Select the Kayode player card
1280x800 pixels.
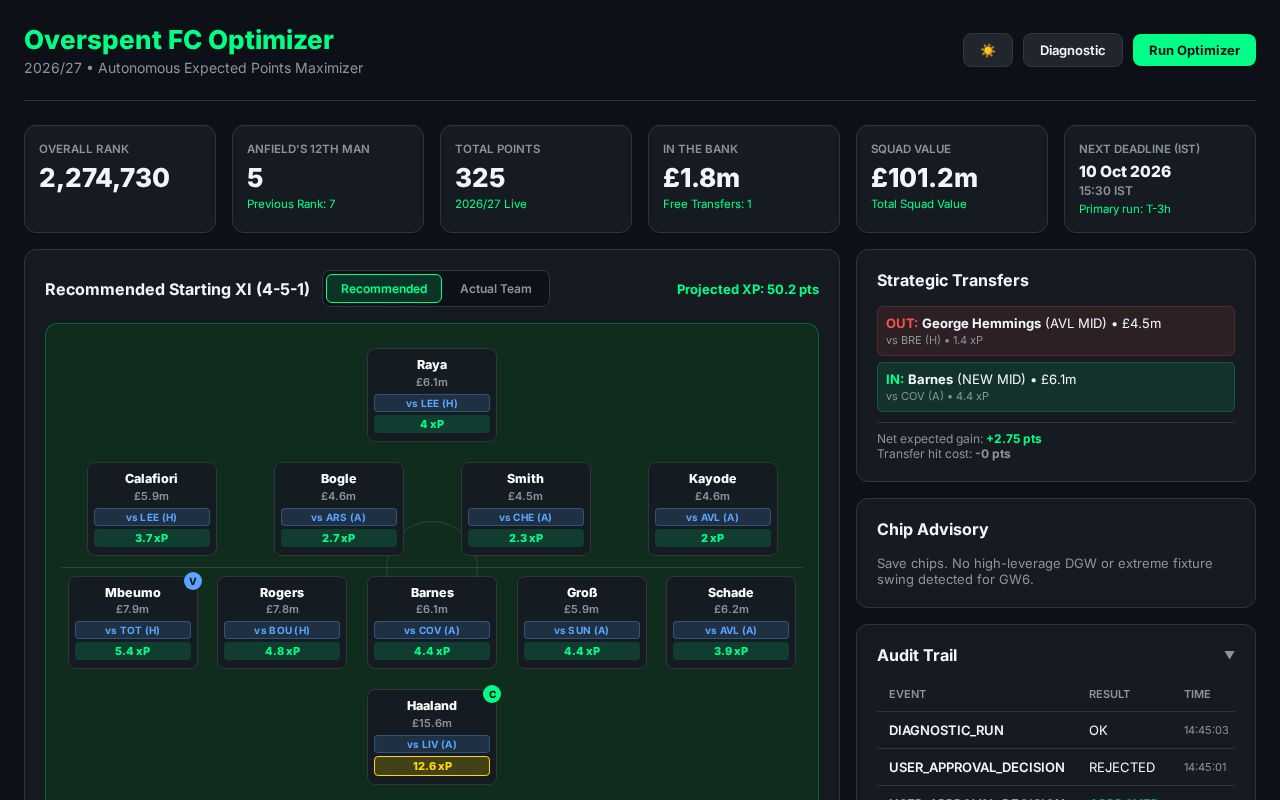click(713, 509)
